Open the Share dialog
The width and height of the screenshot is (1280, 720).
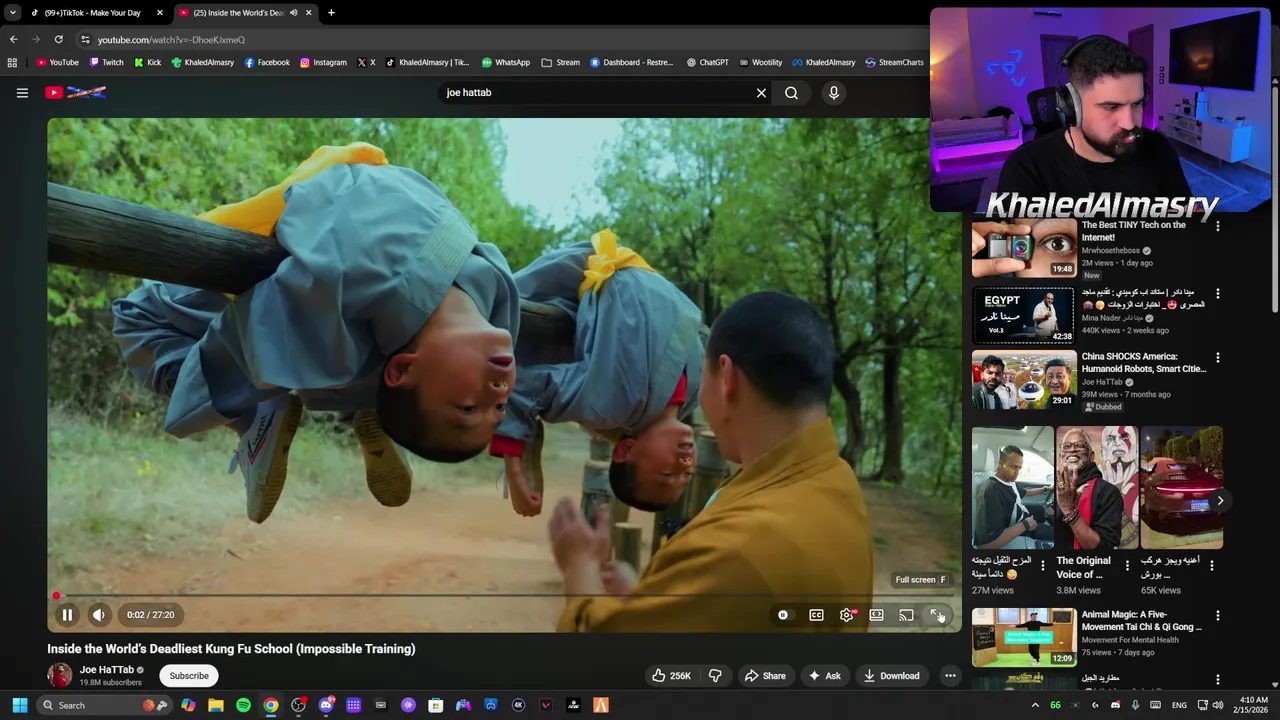765,676
